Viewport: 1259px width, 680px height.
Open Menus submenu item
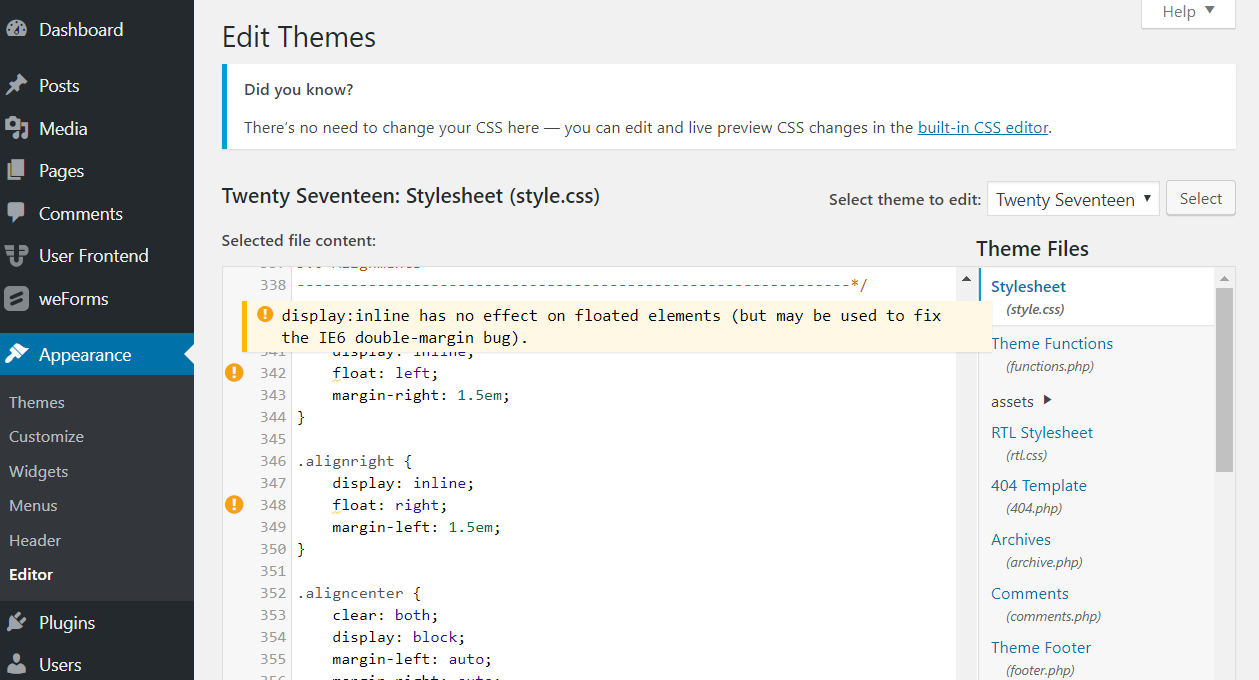pos(33,506)
